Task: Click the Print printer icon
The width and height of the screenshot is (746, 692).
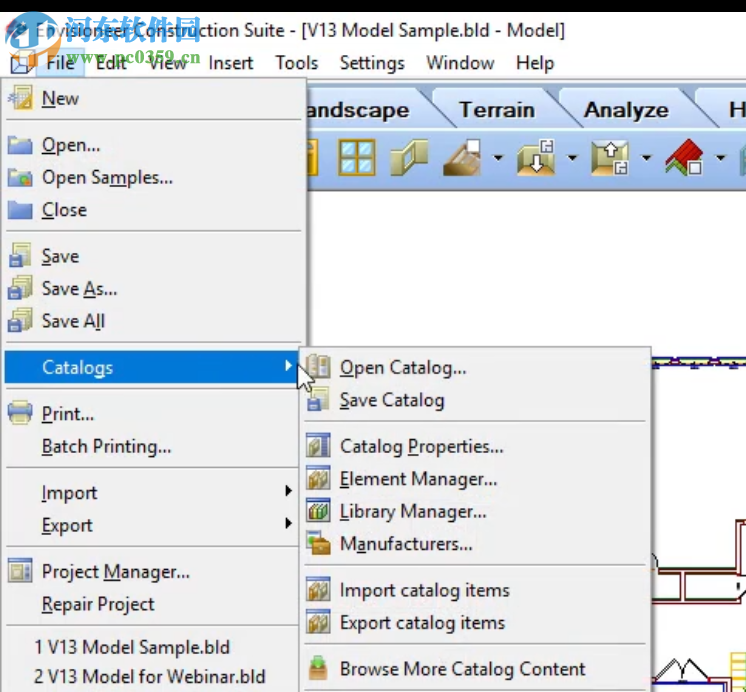Action: [x=20, y=413]
